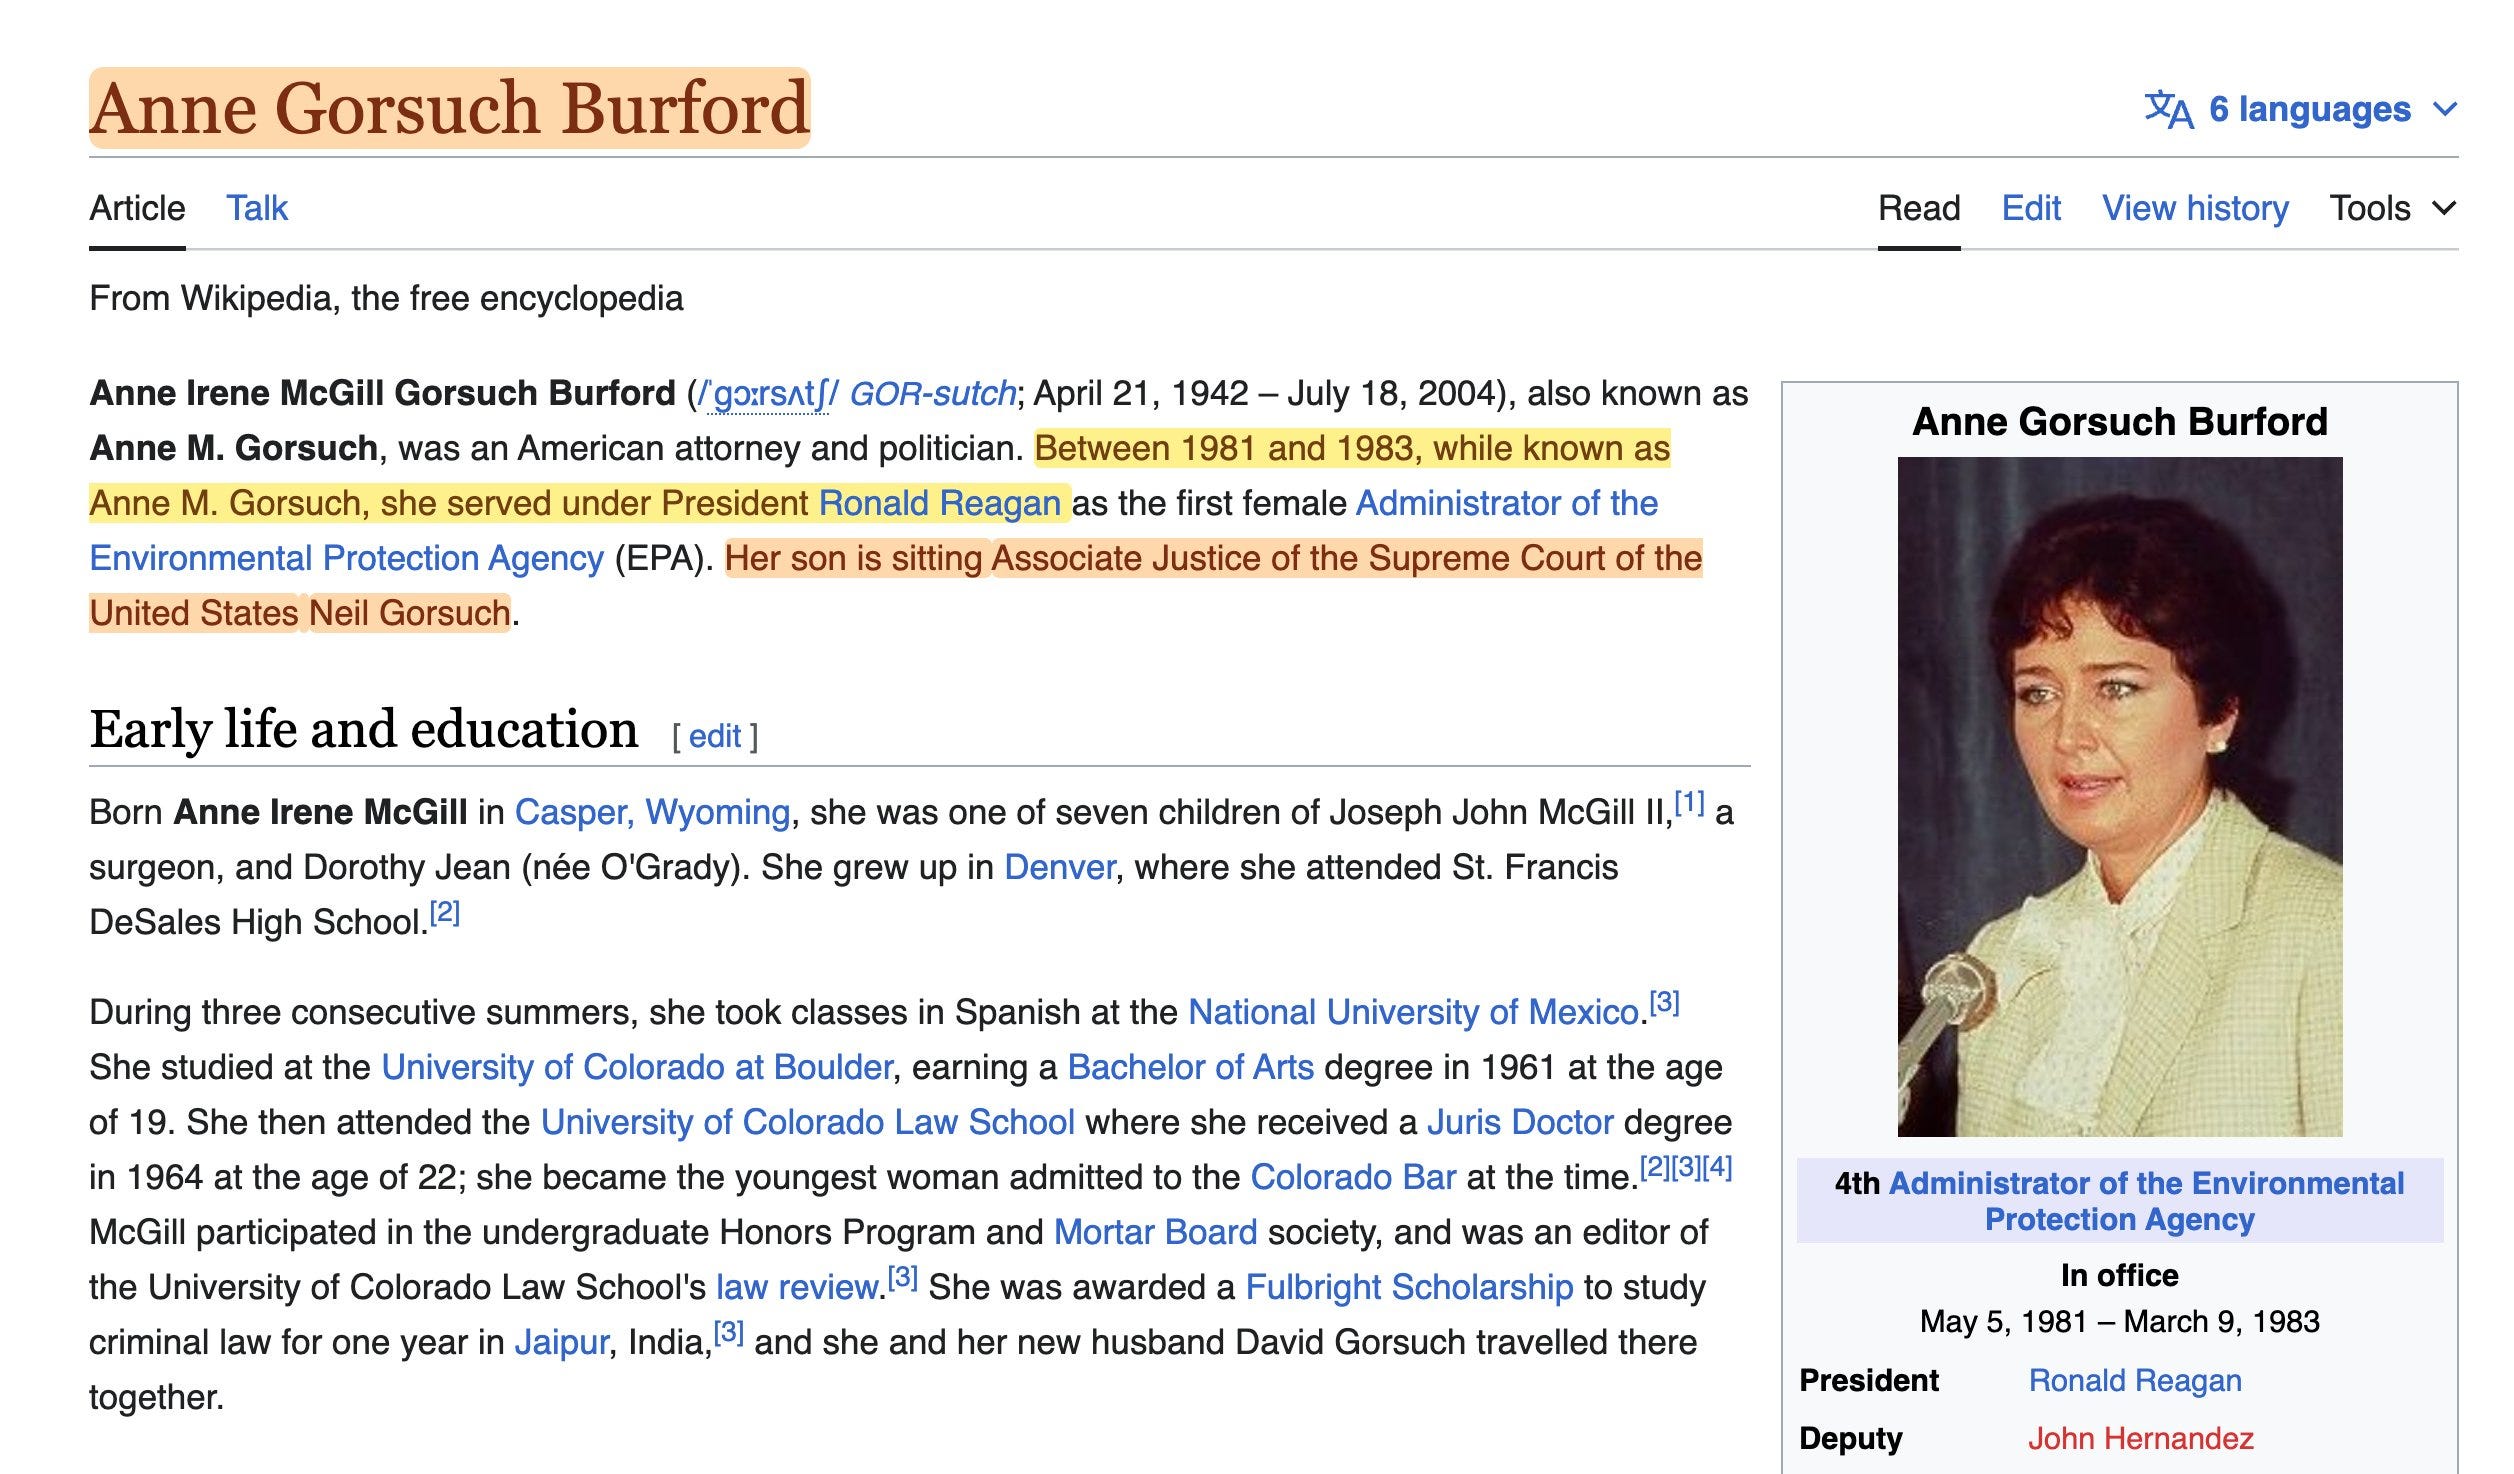The height and width of the screenshot is (1474, 2514).
Task: Click the infobox caption title Anne Gorsuch Burford
Action: click(x=2119, y=422)
